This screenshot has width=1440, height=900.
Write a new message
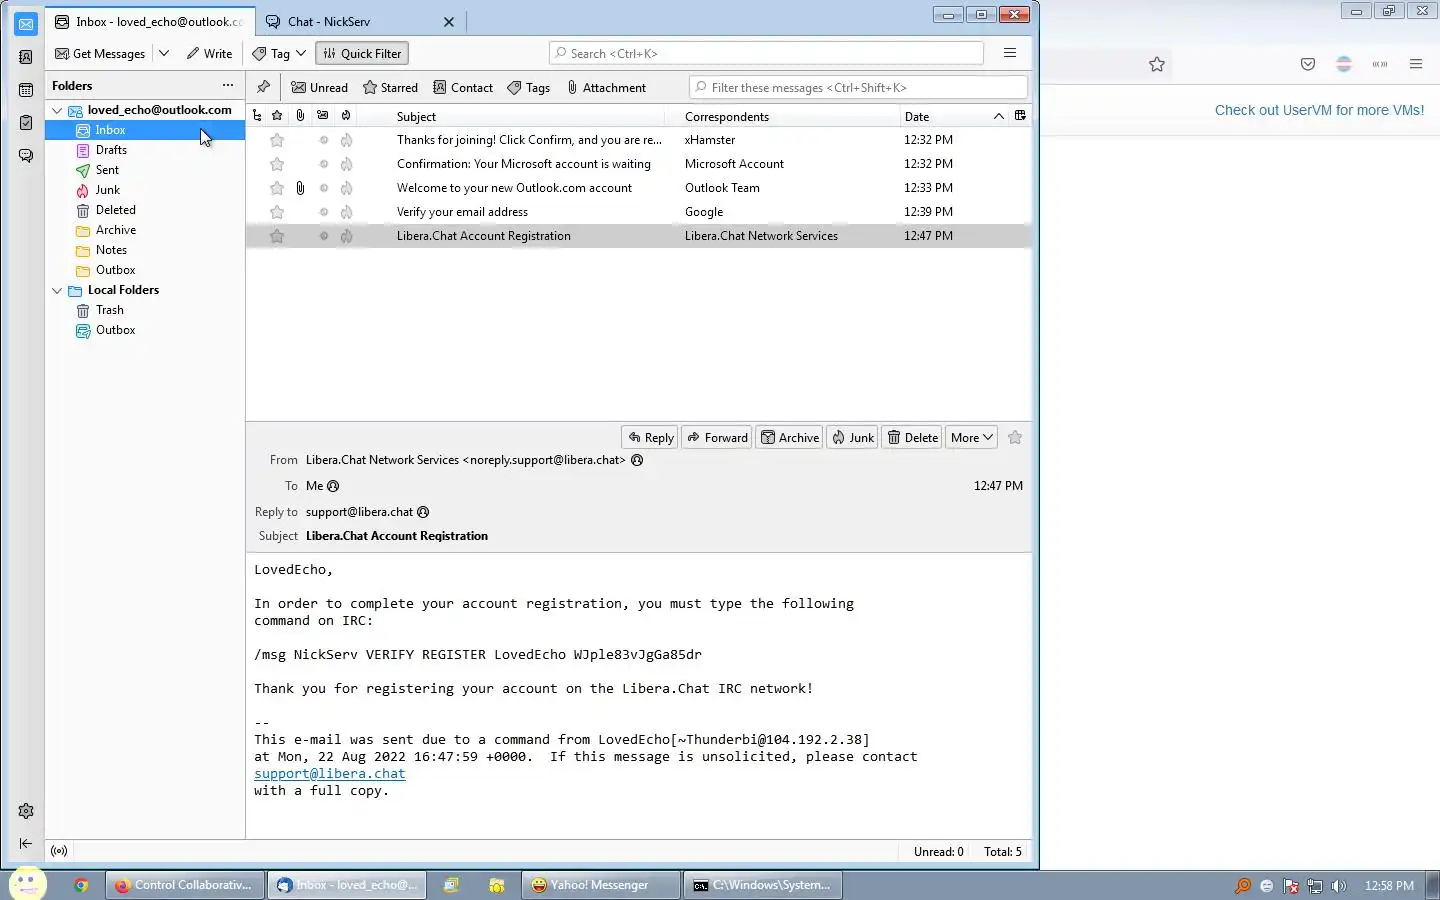coord(209,54)
